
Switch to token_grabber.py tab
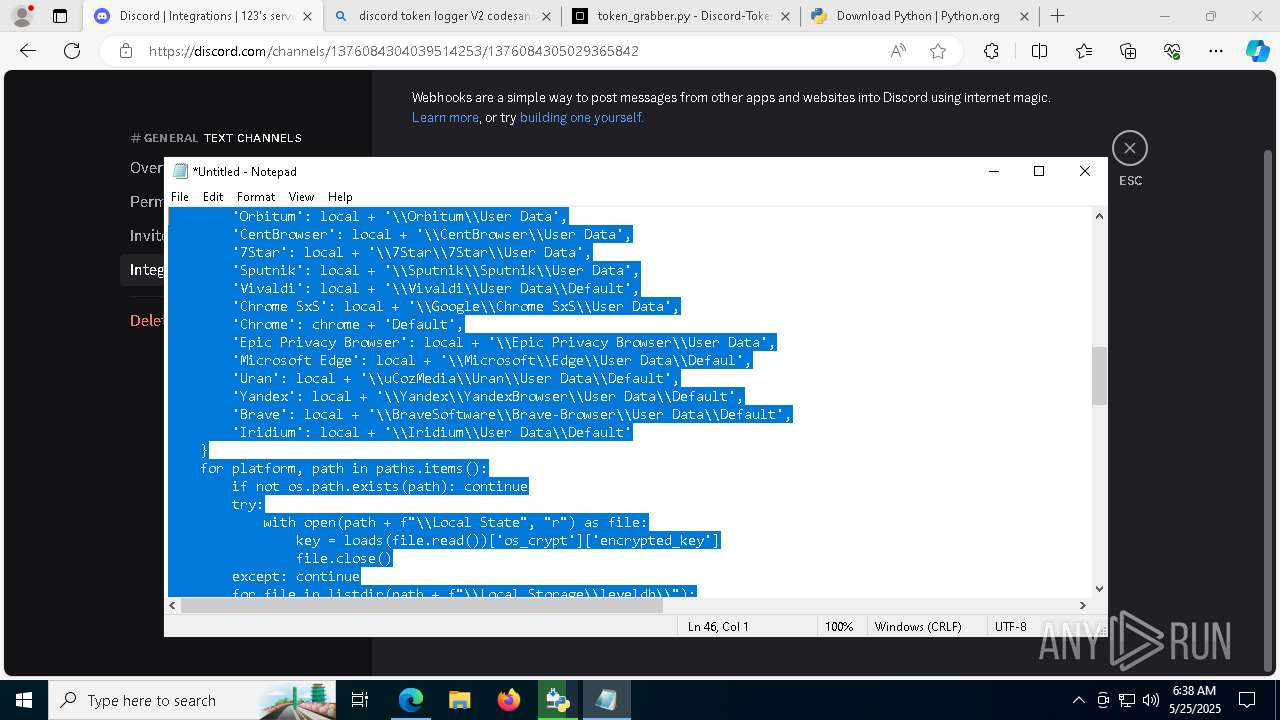pos(682,16)
